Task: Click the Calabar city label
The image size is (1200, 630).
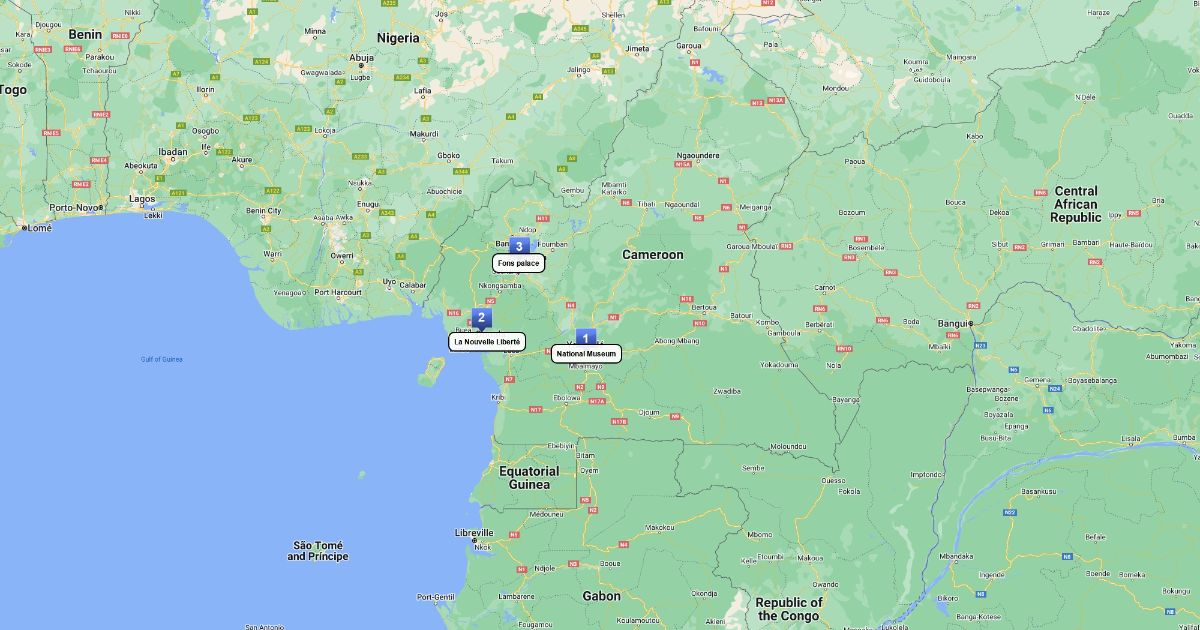Action: pos(413,284)
